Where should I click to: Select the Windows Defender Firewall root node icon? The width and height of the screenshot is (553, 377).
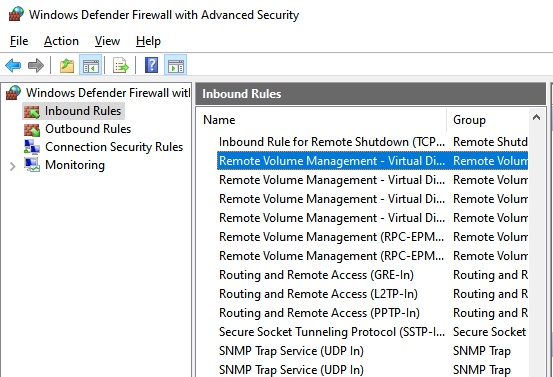(x=13, y=93)
